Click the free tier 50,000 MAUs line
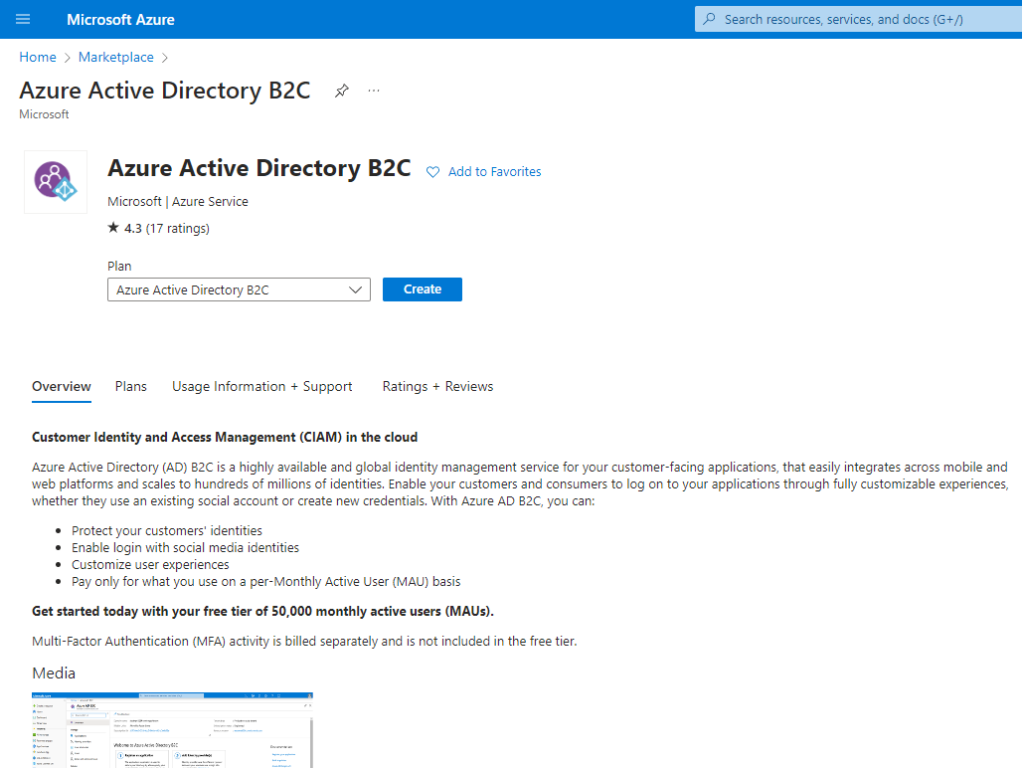This screenshot has width=1024, height=768. pos(263,612)
